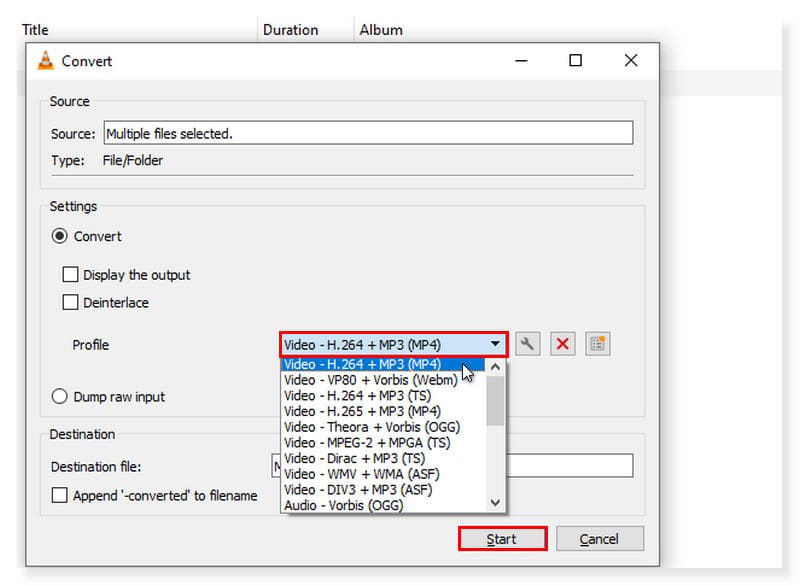Viewport: 800px width, 586px height.
Task: Select the Convert radio button
Action: [59, 236]
